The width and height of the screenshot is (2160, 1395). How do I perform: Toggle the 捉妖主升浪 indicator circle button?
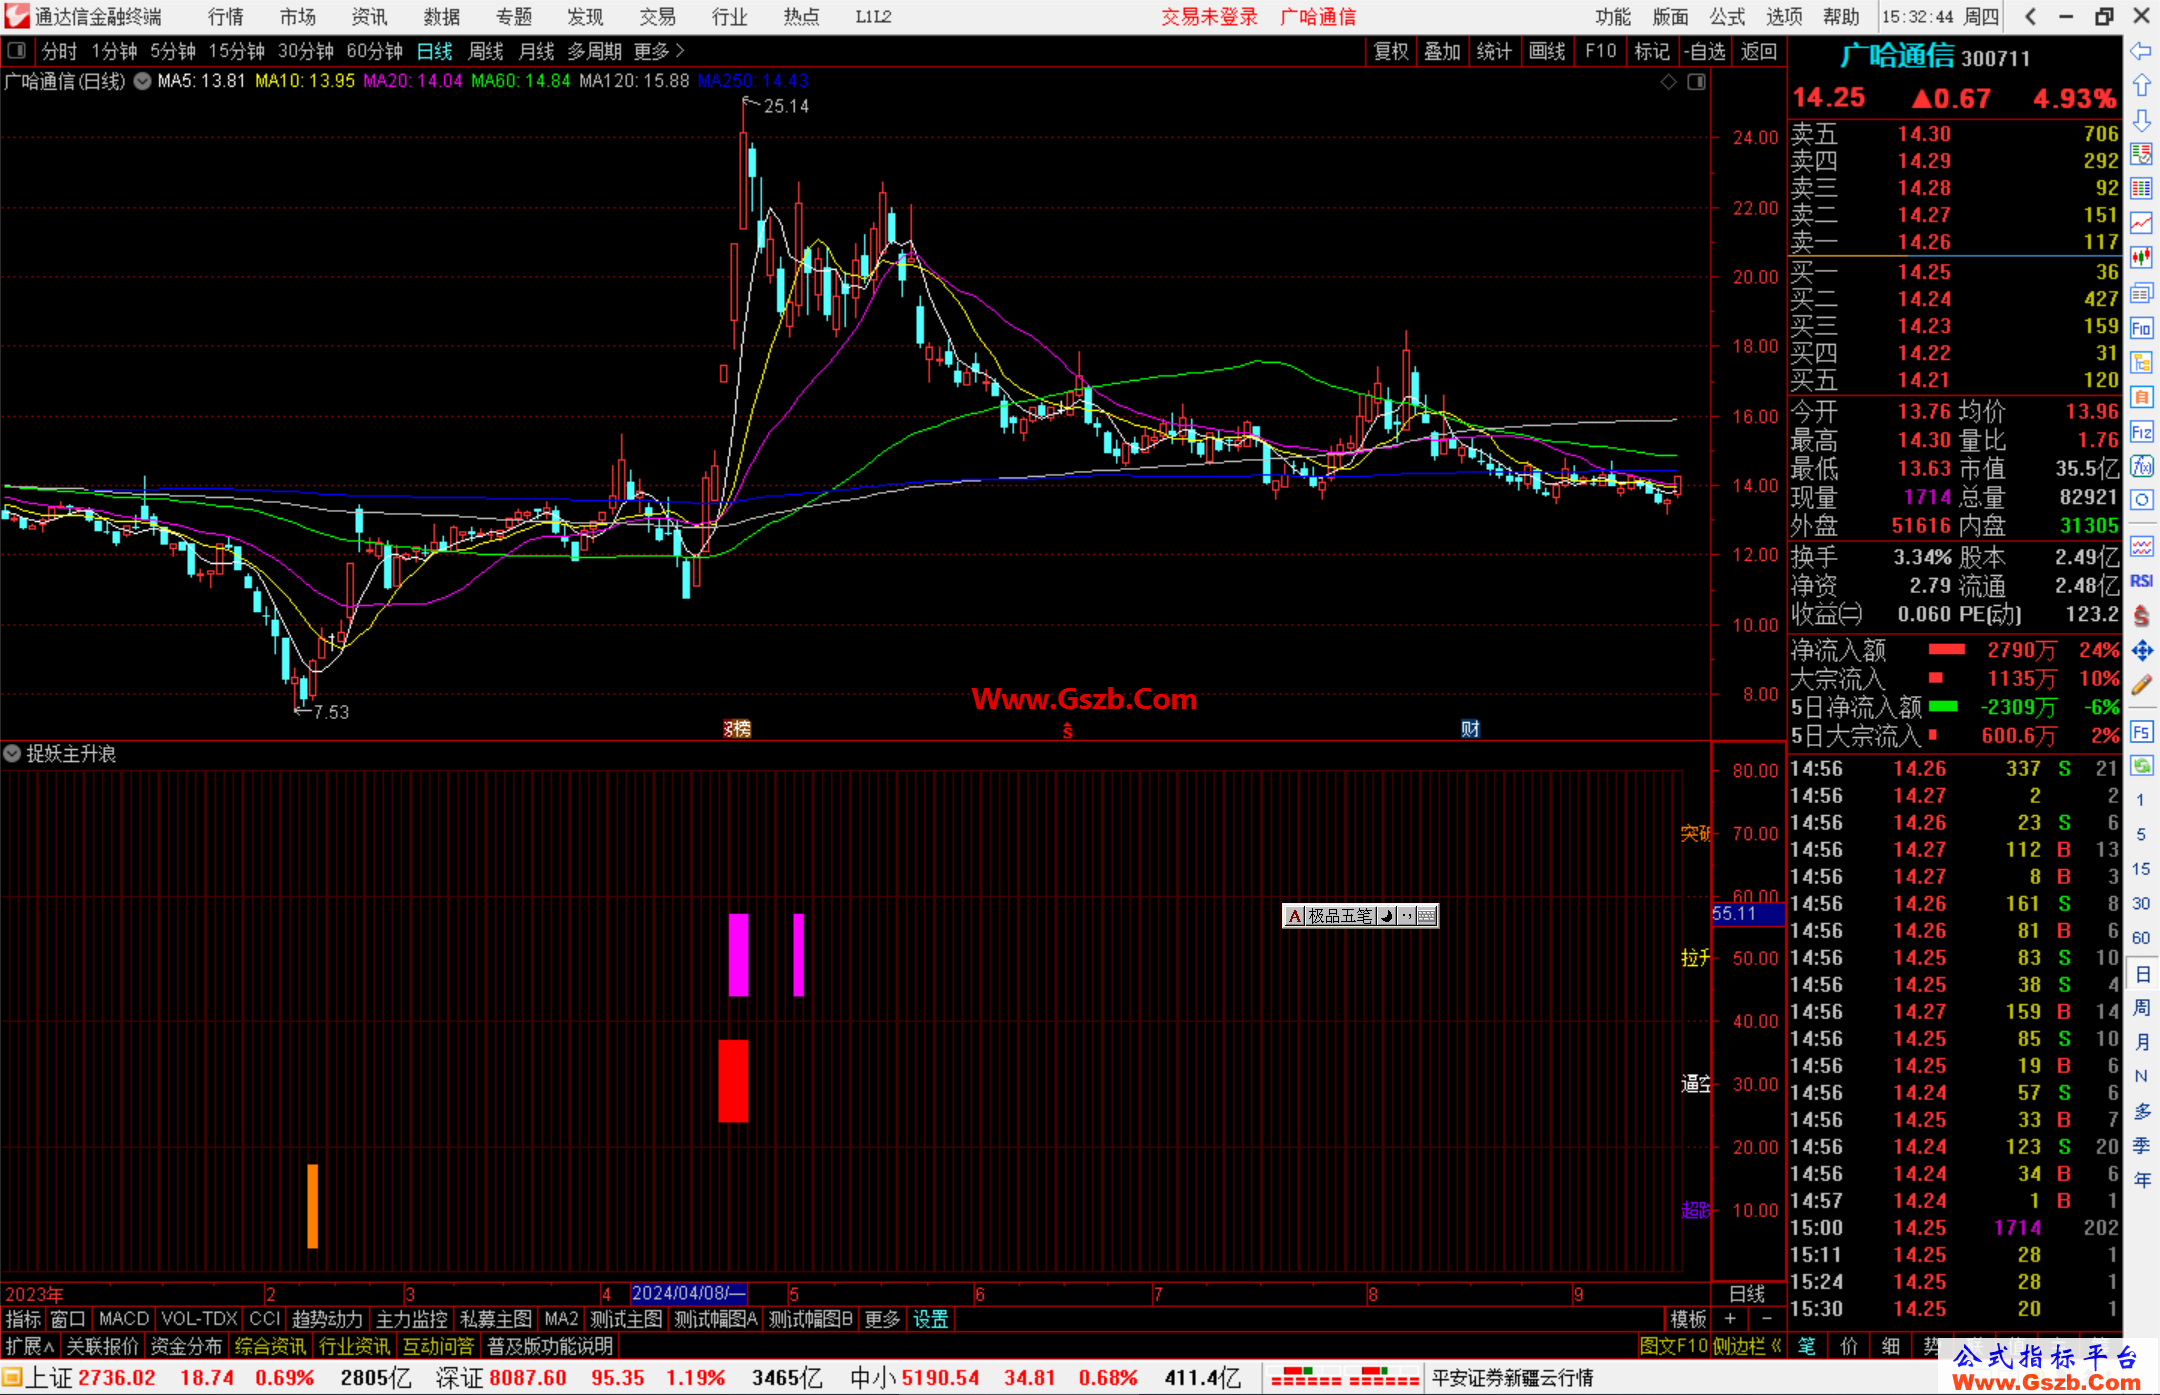click(12, 754)
